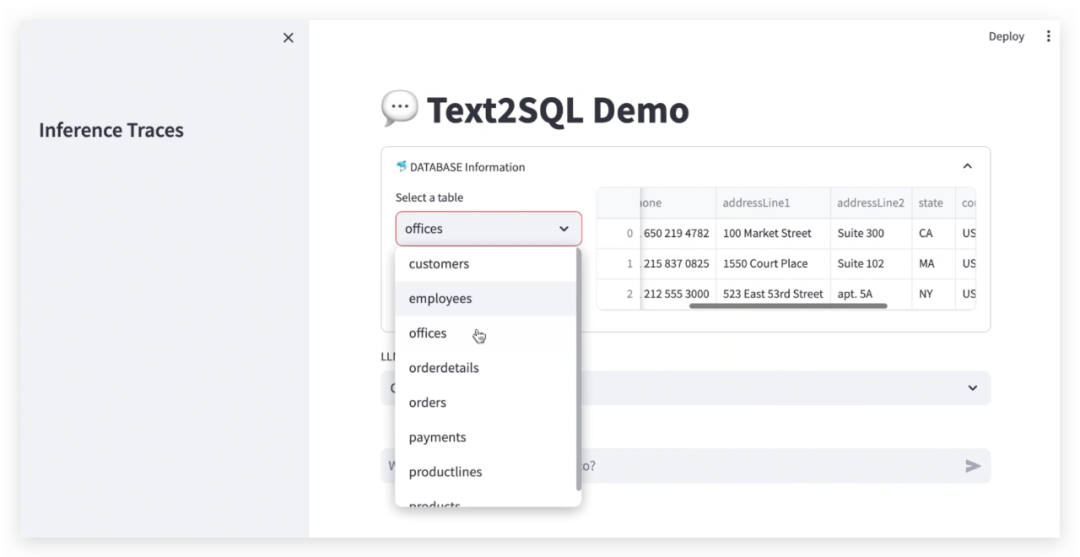Select cell 523 East 53rd Street
The image size is (1080, 557).
[773, 294]
